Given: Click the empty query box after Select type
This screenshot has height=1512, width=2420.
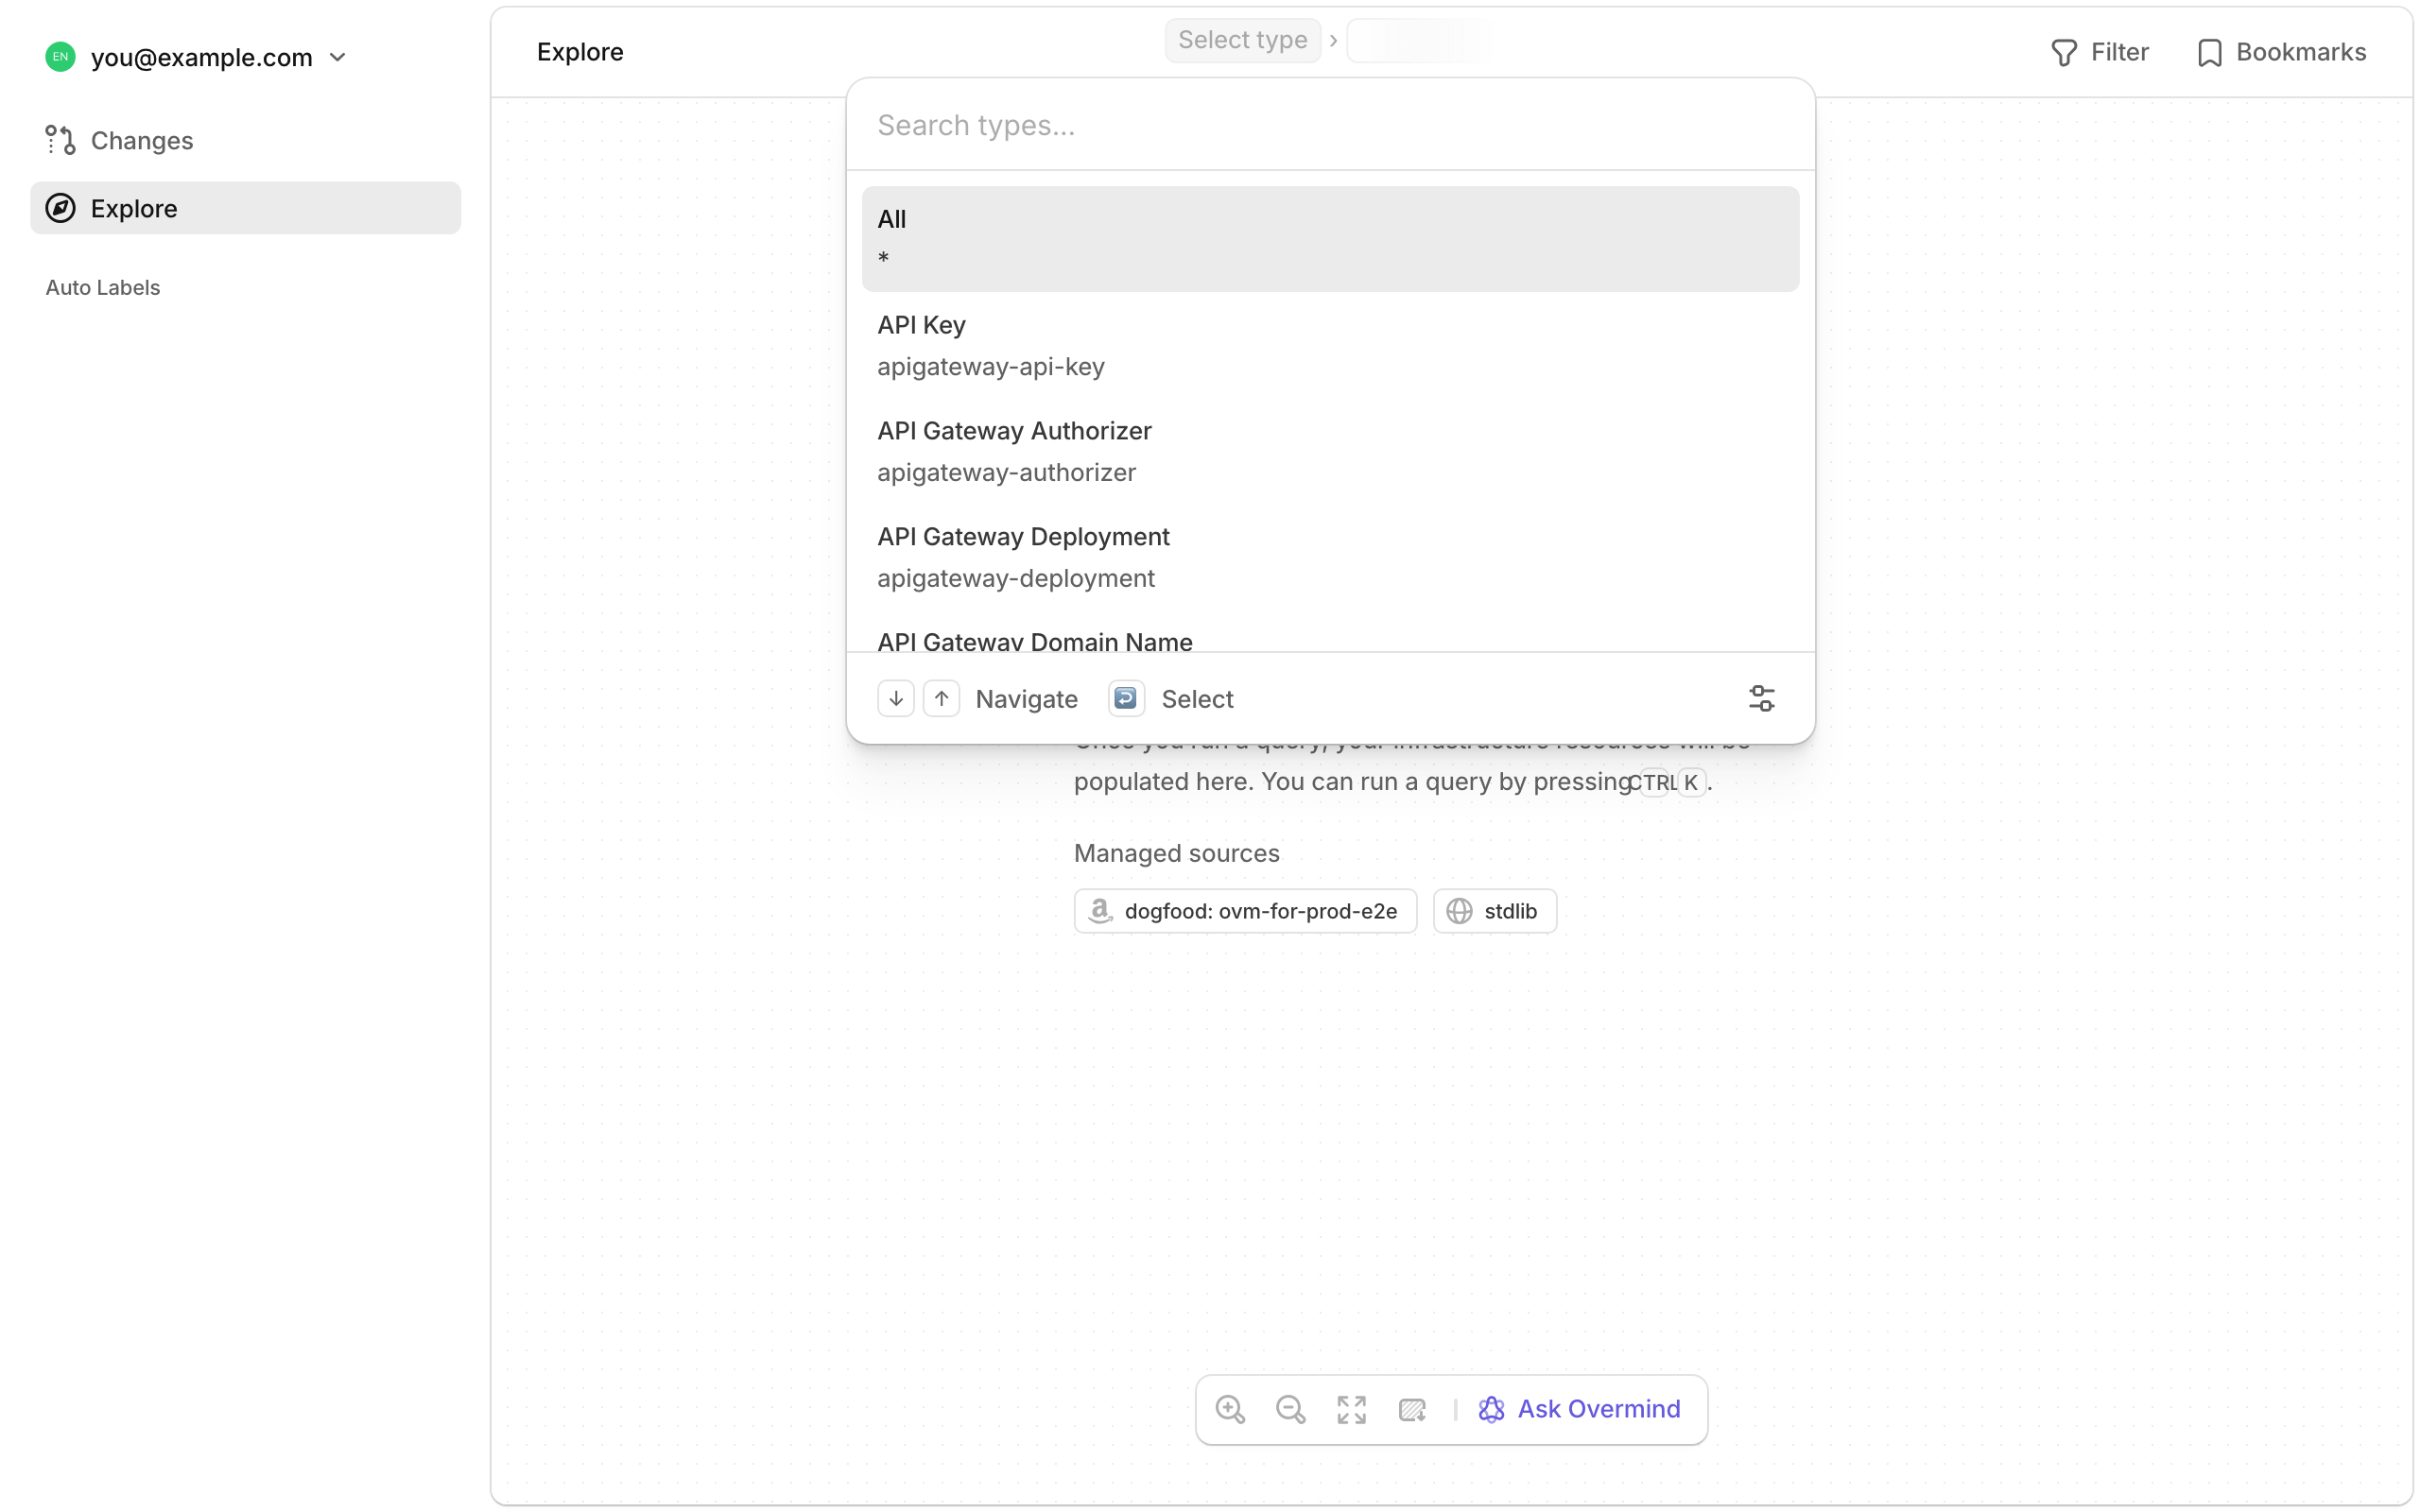Looking at the screenshot, I should (x=1420, y=40).
